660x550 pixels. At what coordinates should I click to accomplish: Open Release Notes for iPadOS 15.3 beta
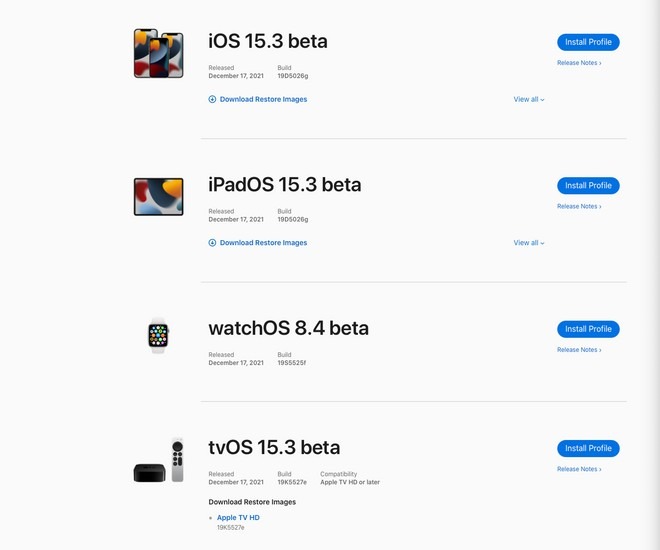[579, 206]
